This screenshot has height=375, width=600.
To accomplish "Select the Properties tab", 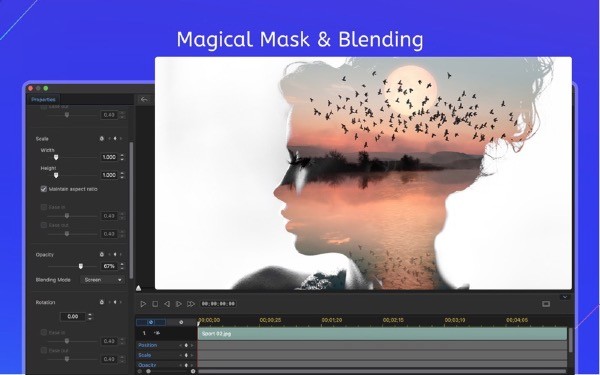I will click(x=43, y=99).
